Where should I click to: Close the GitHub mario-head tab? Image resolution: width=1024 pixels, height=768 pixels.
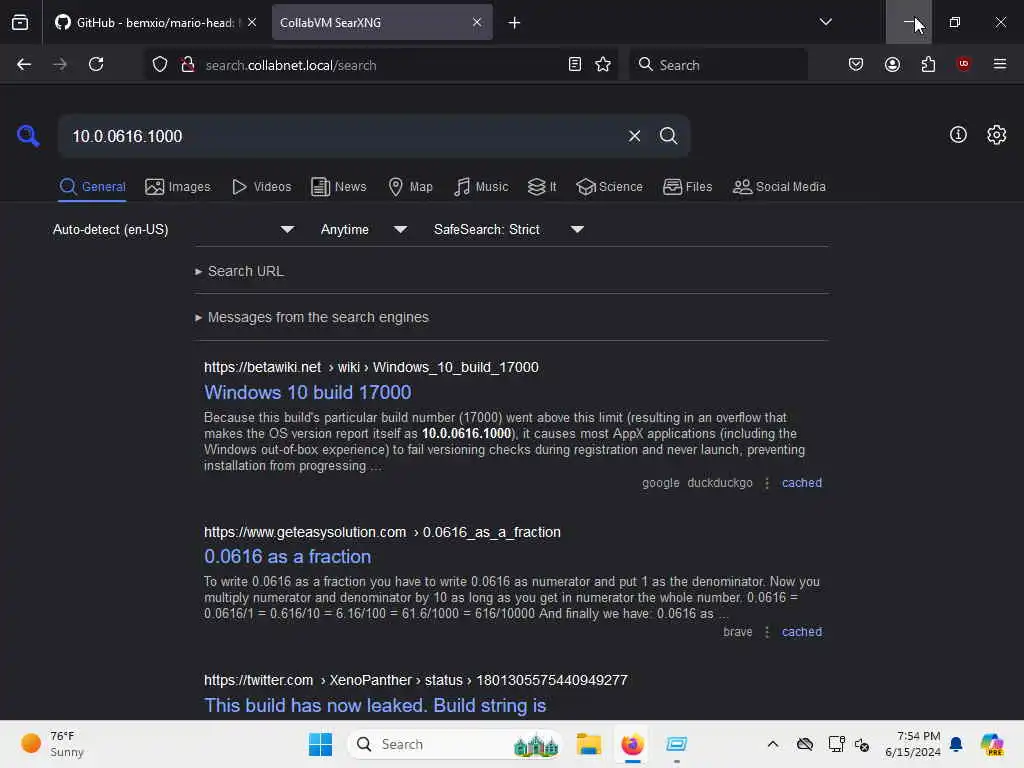tap(251, 22)
